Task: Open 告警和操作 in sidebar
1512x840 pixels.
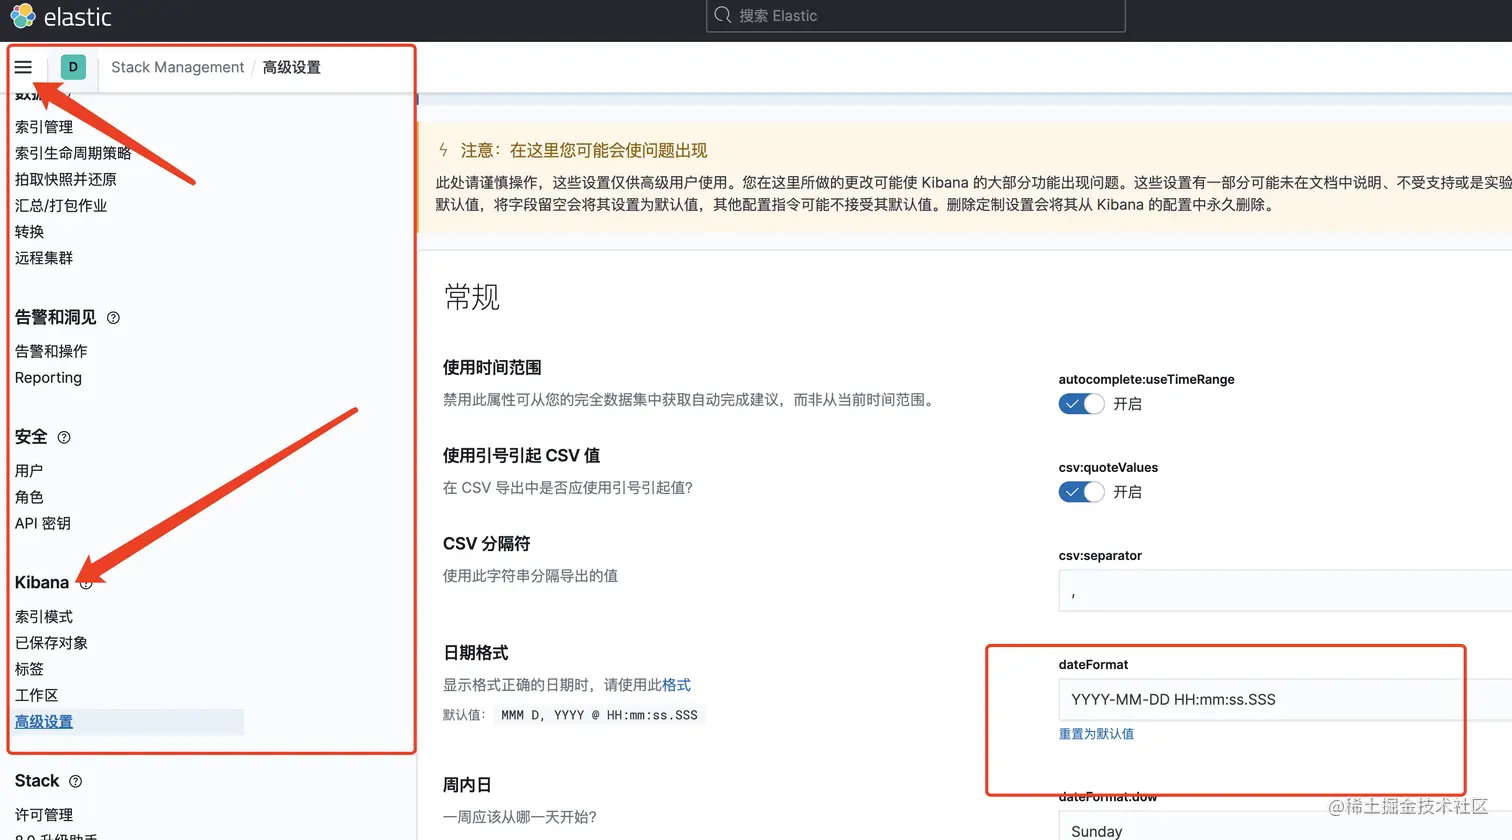Action: 51,351
